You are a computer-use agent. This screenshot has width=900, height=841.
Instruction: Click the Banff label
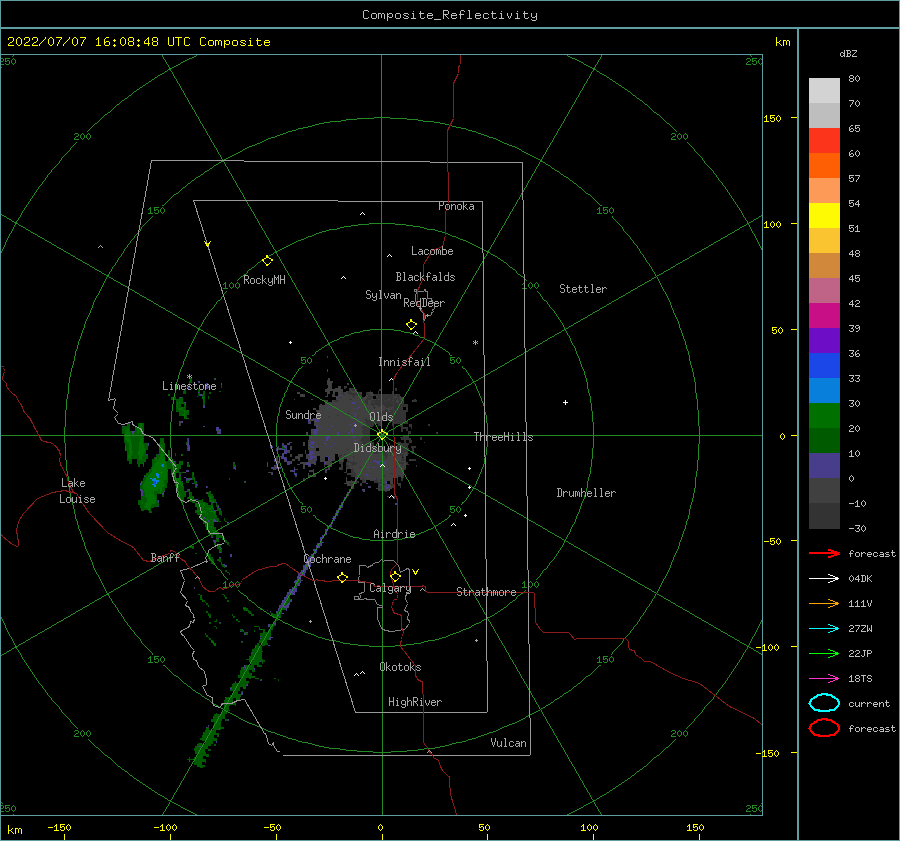165,557
